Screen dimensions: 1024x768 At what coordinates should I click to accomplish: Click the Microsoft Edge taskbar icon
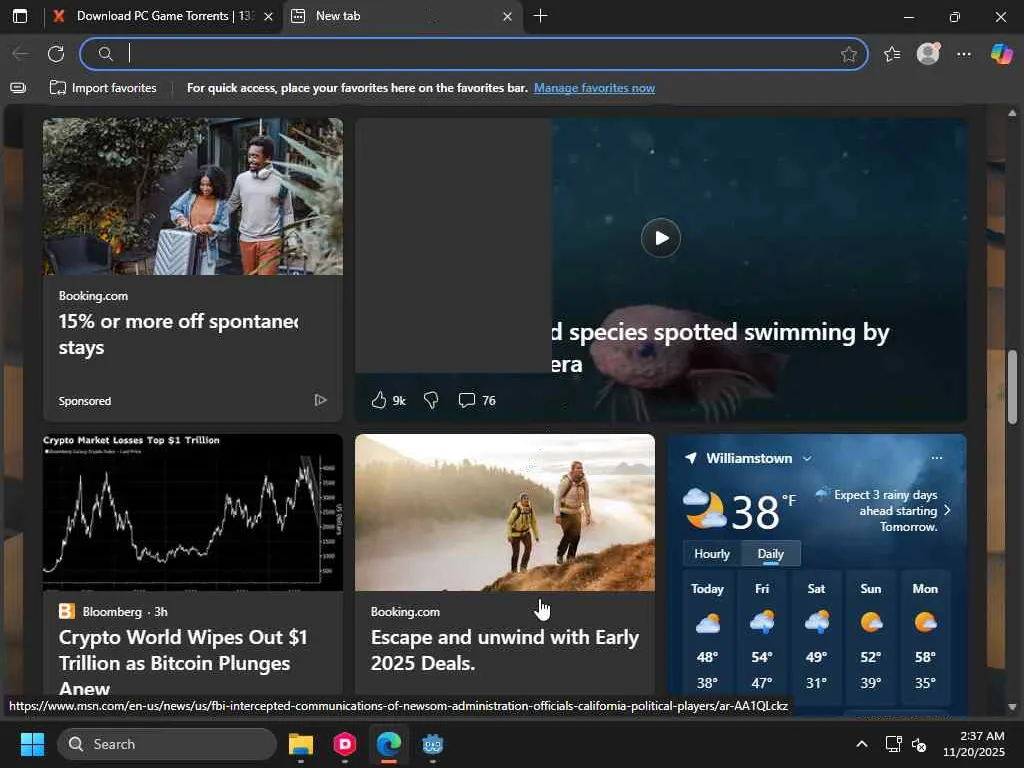click(x=389, y=744)
